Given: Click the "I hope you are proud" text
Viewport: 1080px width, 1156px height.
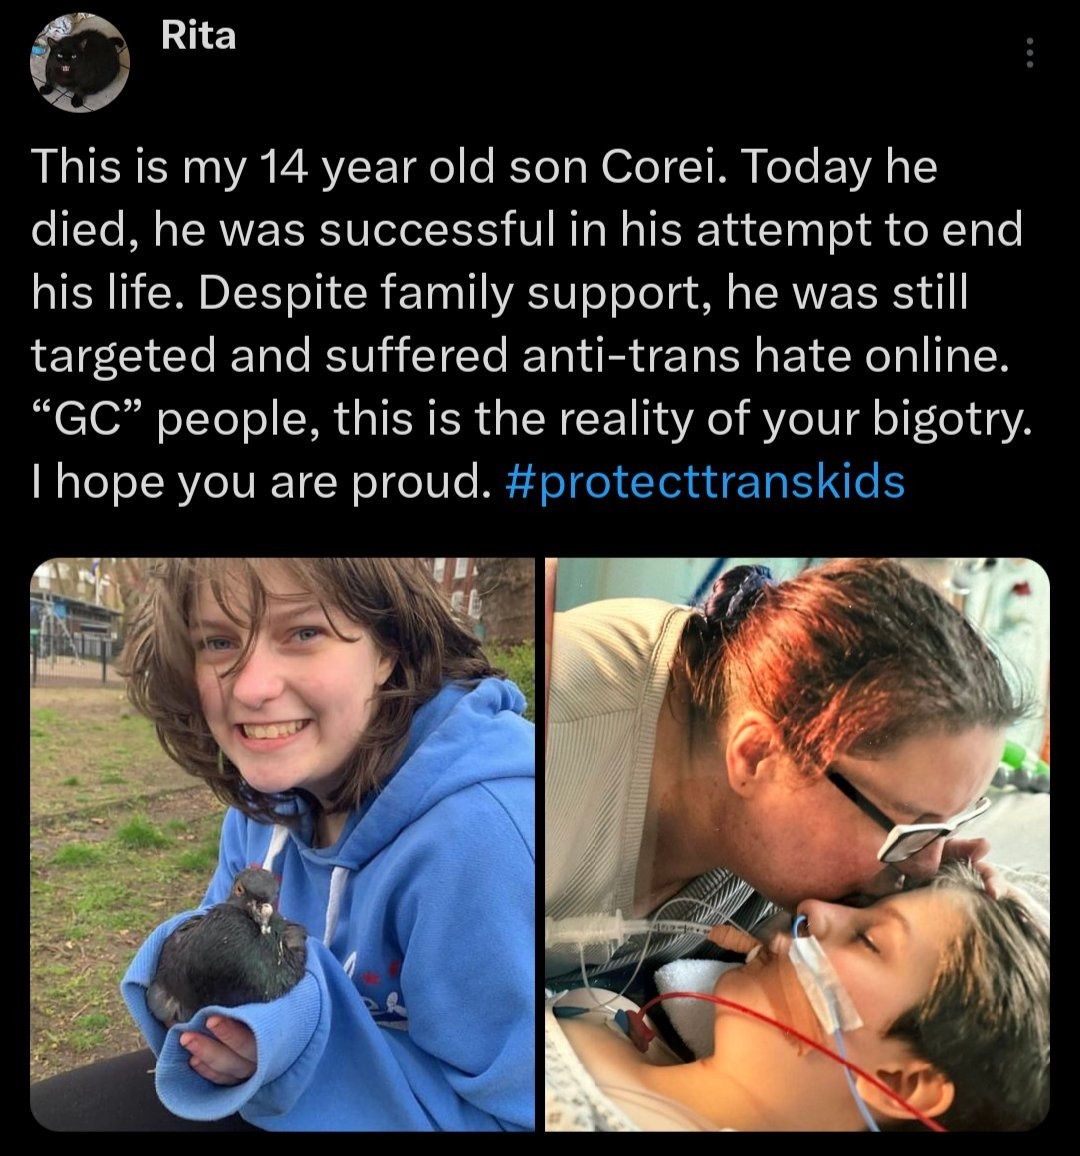Looking at the screenshot, I should 262,483.
